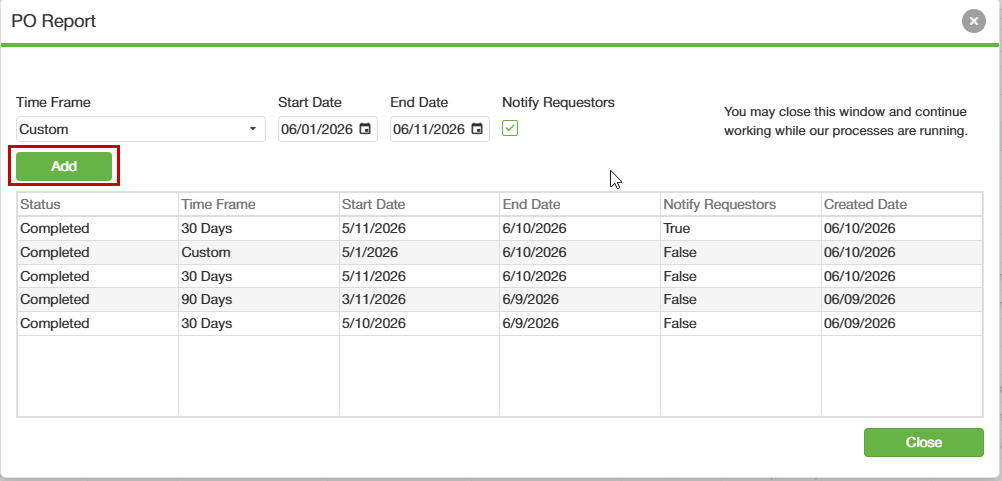Screen dimensions: 1002x481
Task: Uncheck the Notify Requestors checkbox
Action: pos(510,128)
